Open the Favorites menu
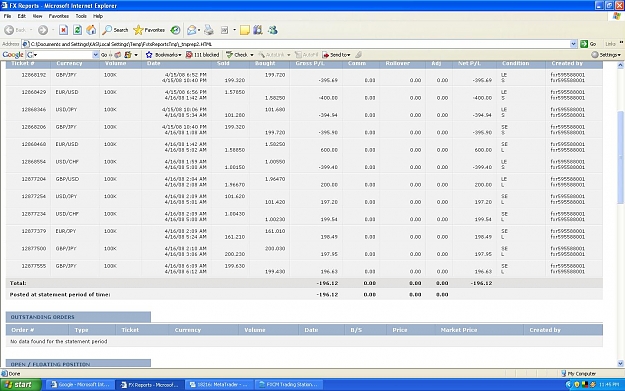This screenshot has width=625, height=391. point(59,16)
